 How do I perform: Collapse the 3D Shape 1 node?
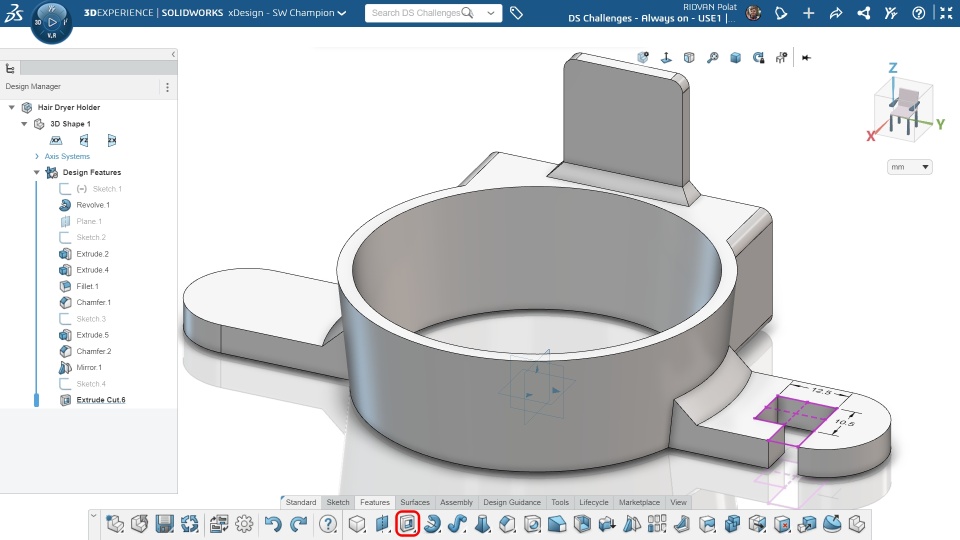coord(24,124)
